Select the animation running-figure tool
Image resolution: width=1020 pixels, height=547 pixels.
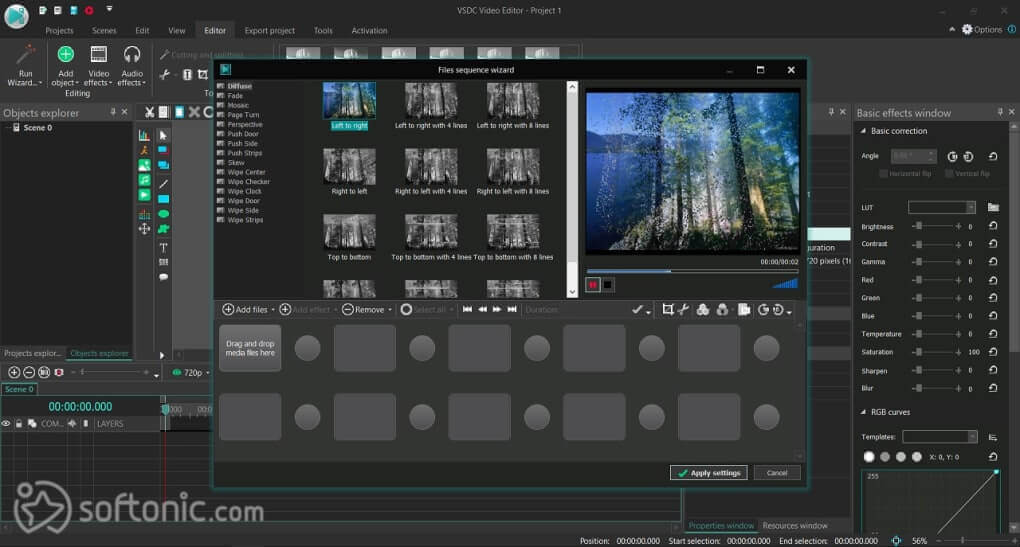click(x=144, y=150)
